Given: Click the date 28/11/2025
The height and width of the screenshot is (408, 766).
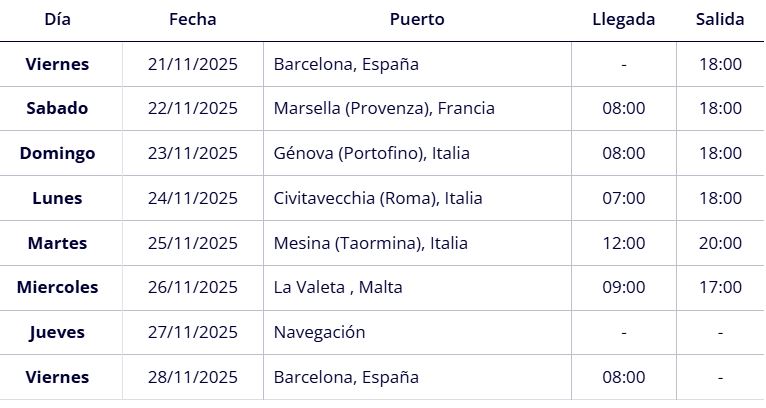Looking at the screenshot, I should [x=192, y=377].
